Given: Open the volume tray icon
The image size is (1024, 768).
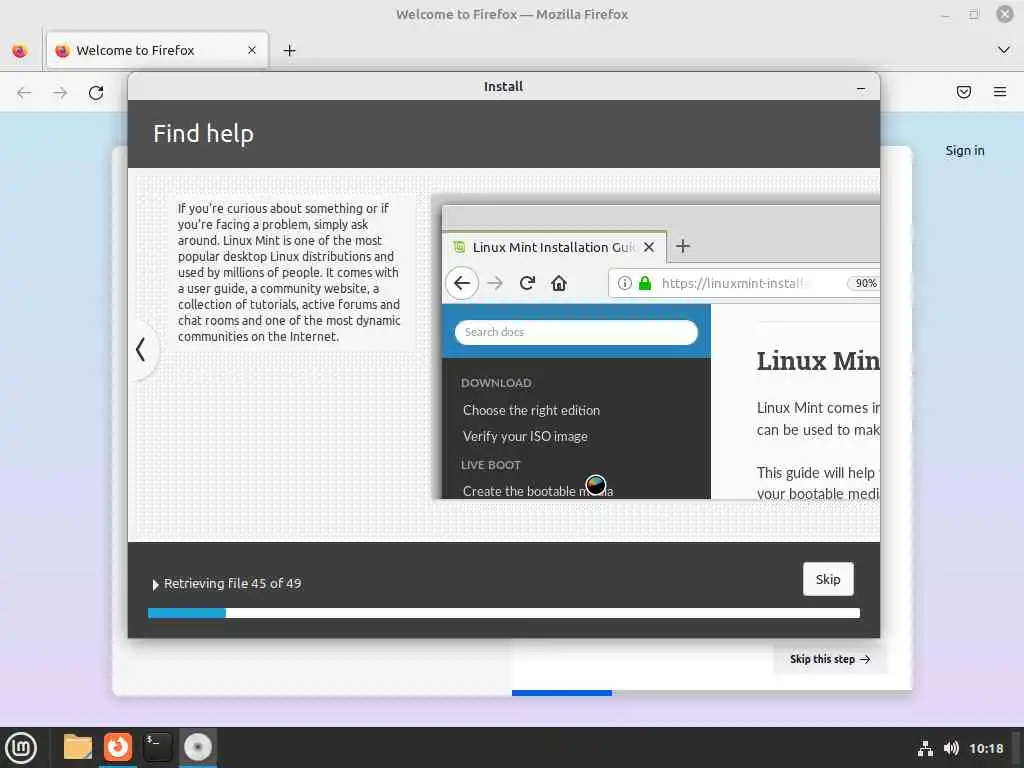Looking at the screenshot, I should [951, 748].
